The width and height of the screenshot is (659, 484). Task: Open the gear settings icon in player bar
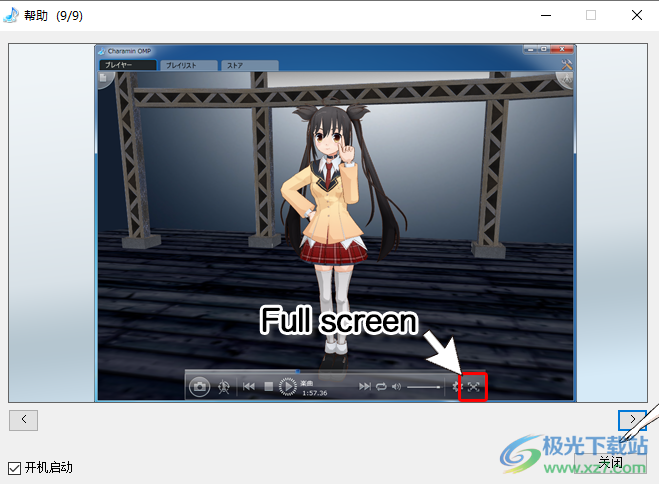pos(456,387)
